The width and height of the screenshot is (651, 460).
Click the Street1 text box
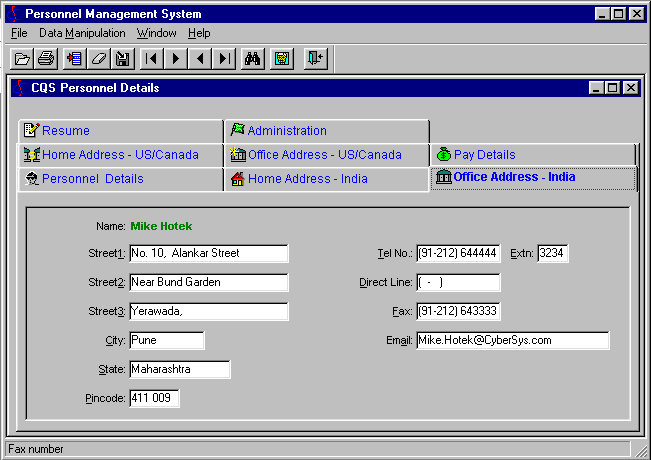click(208, 254)
